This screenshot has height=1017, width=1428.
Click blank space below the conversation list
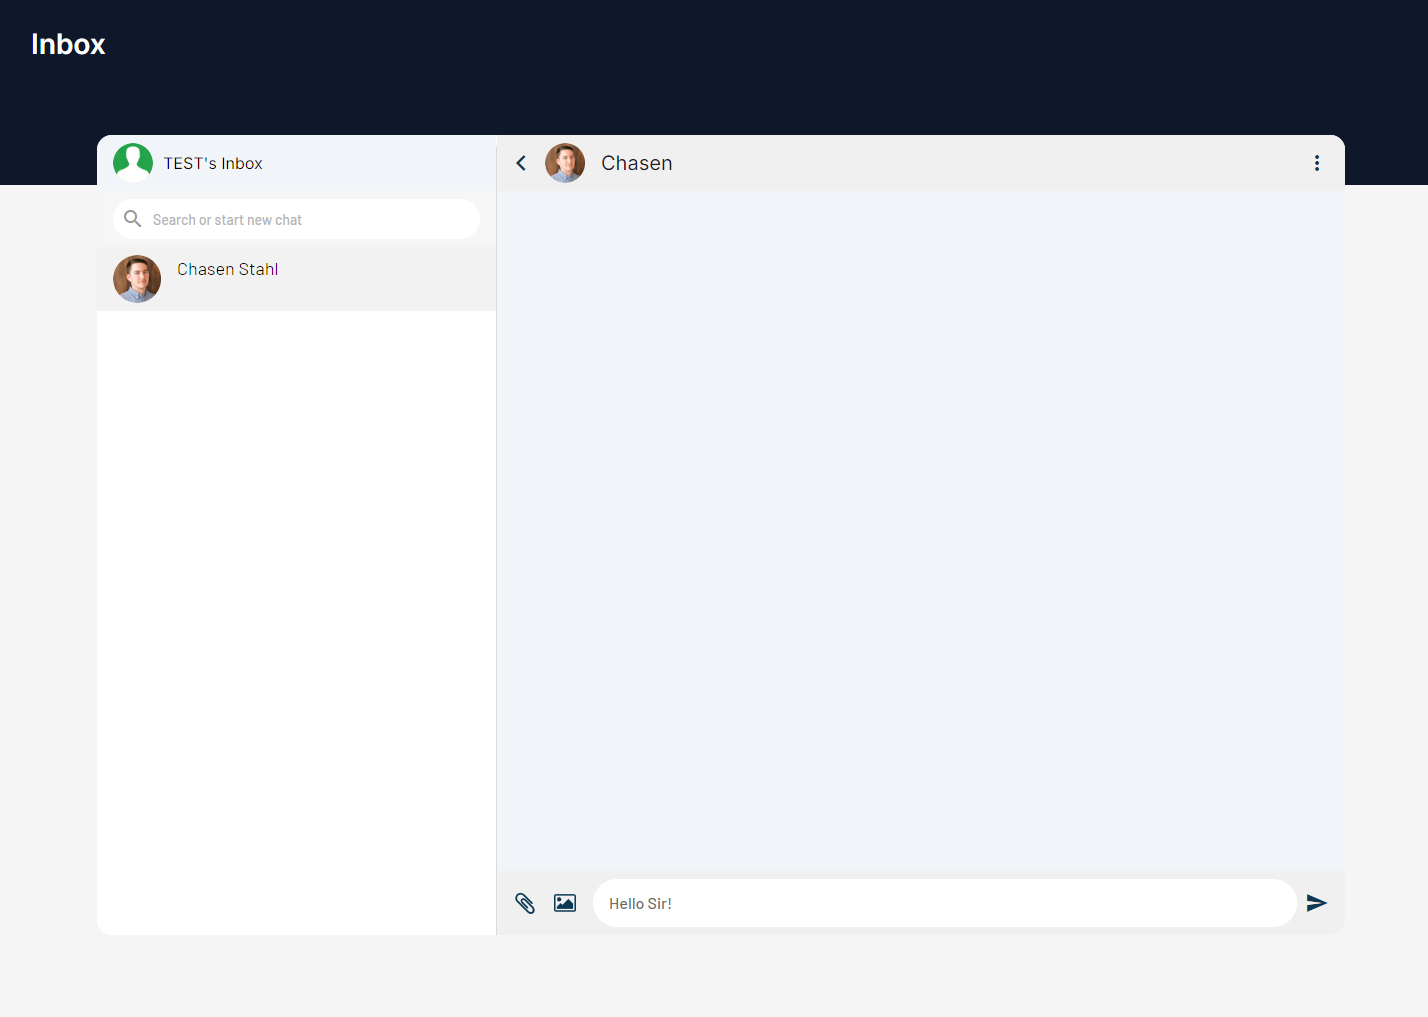click(296, 620)
